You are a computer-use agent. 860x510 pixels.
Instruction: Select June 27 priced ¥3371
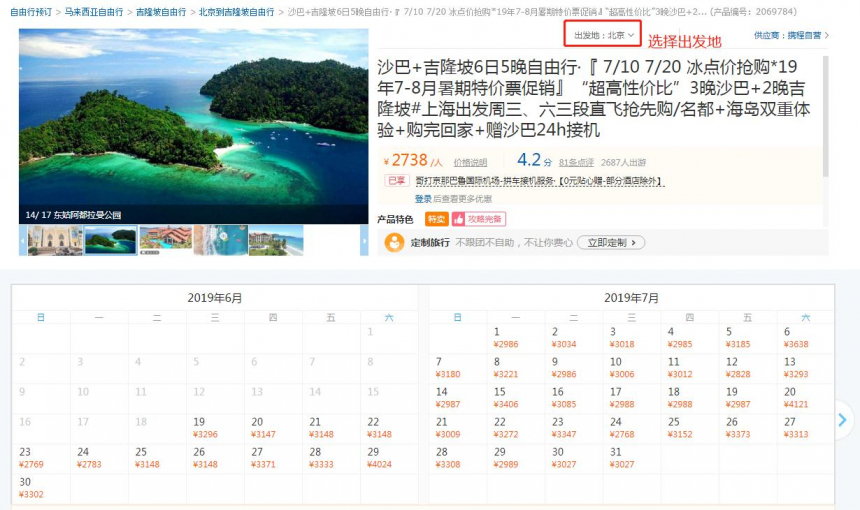tap(273, 458)
